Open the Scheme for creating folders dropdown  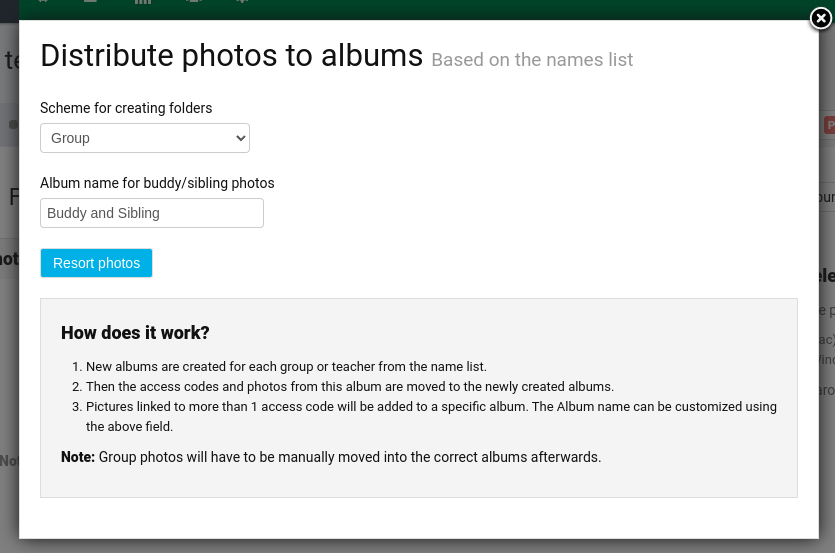(145, 138)
